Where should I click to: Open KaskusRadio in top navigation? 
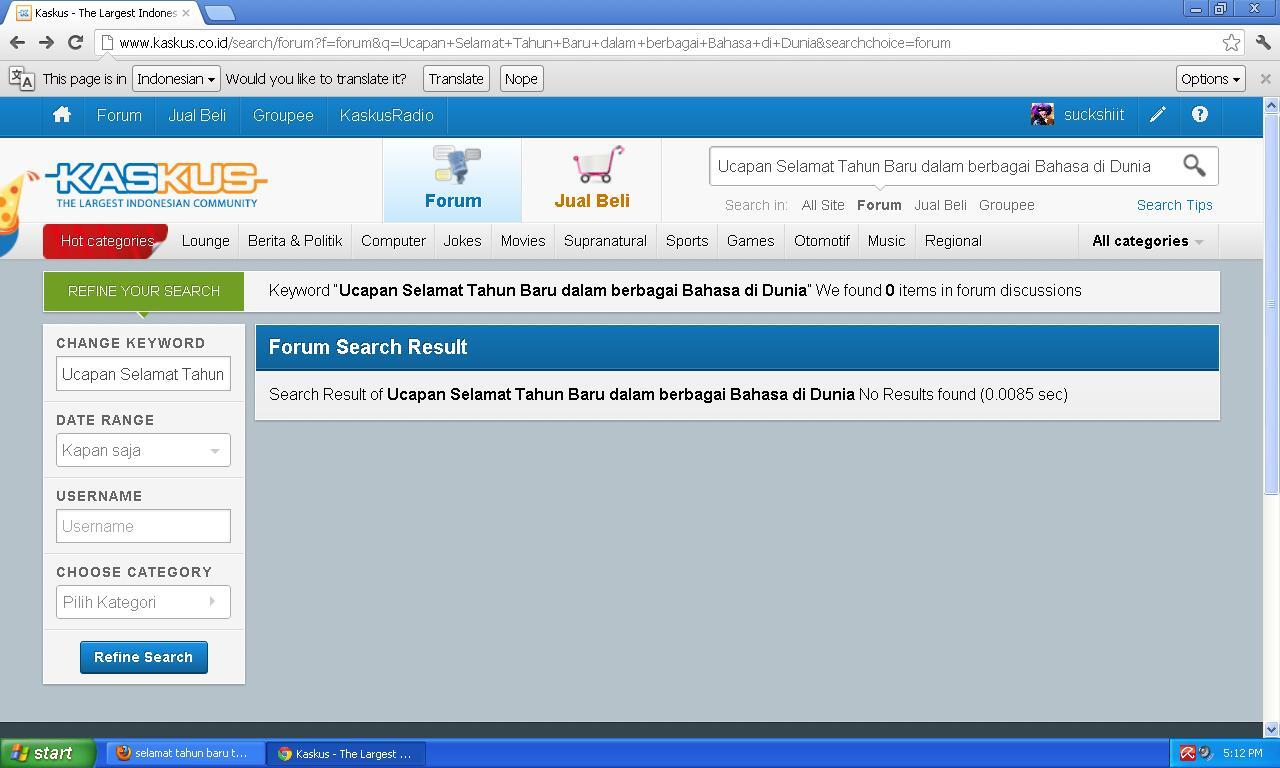pyautogui.click(x=387, y=115)
